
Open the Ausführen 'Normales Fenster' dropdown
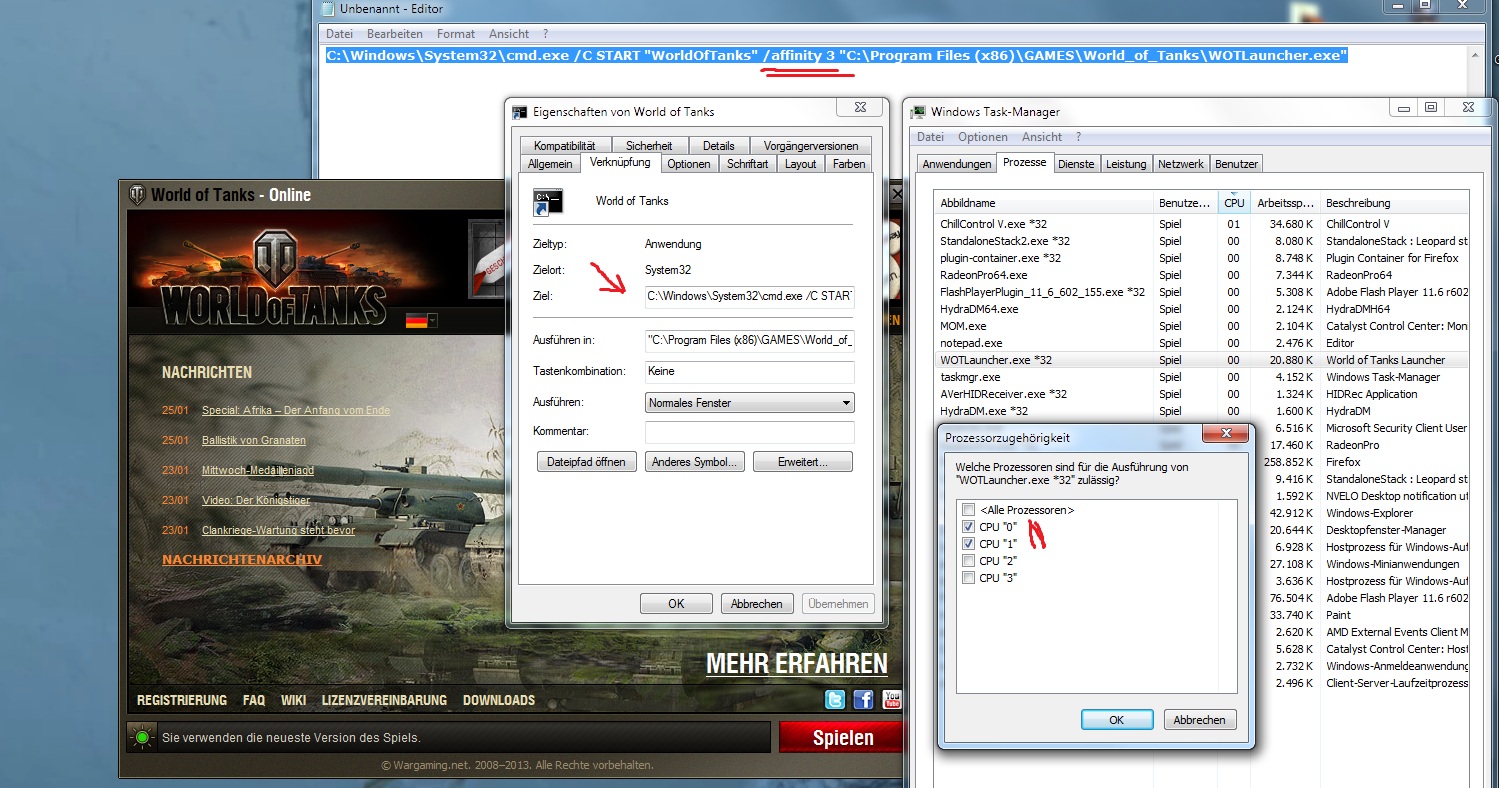(x=750, y=403)
